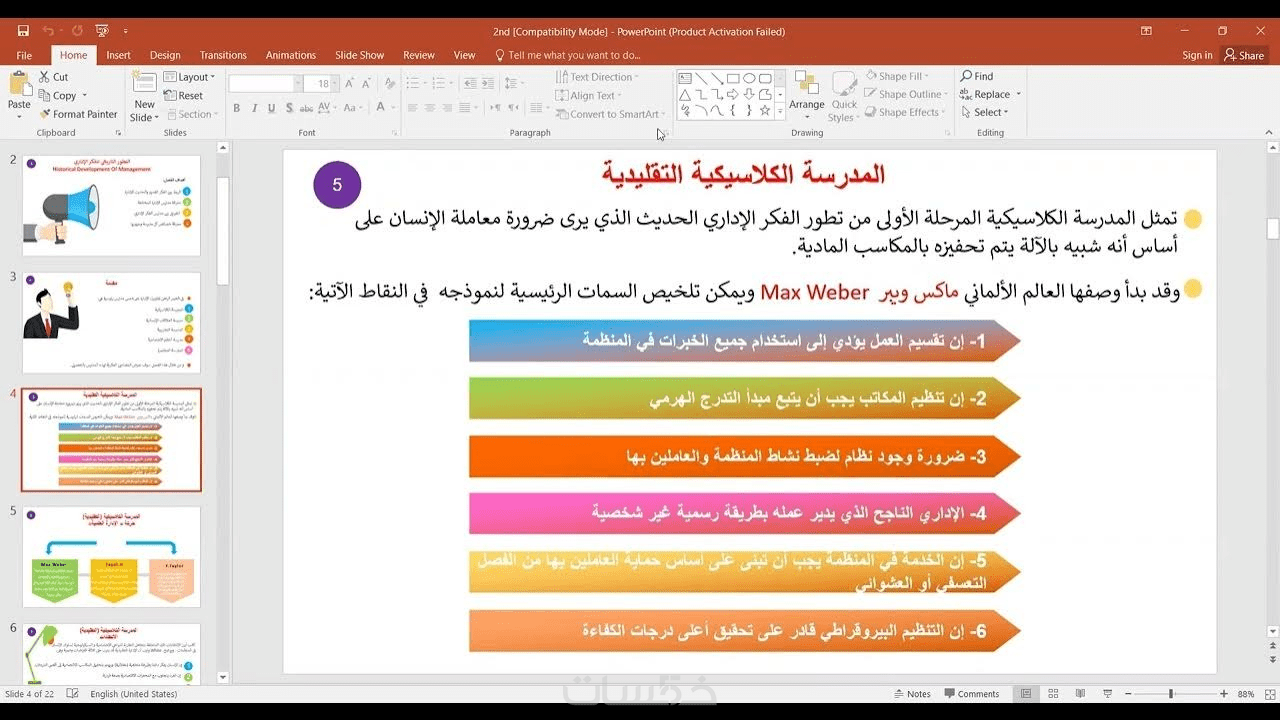Open the Comments pane

[970, 694]
